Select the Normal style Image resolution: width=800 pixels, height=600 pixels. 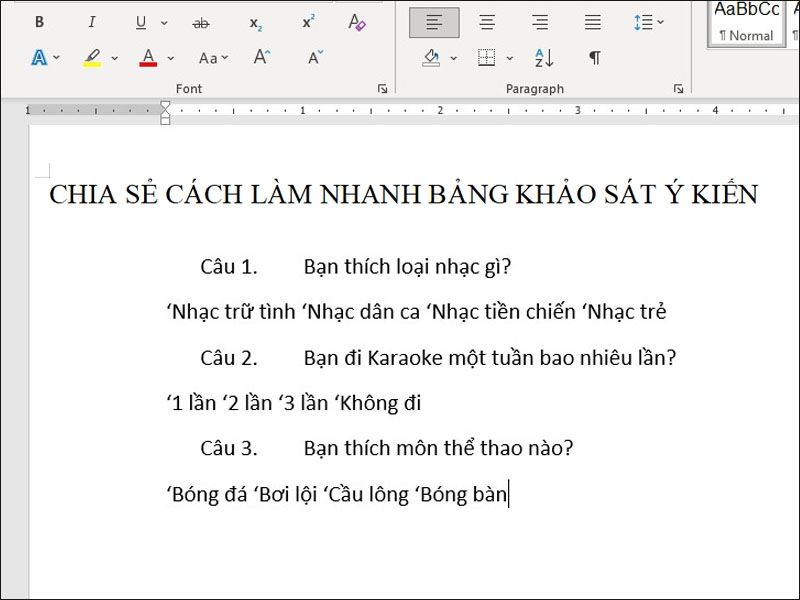coord(746,22)
